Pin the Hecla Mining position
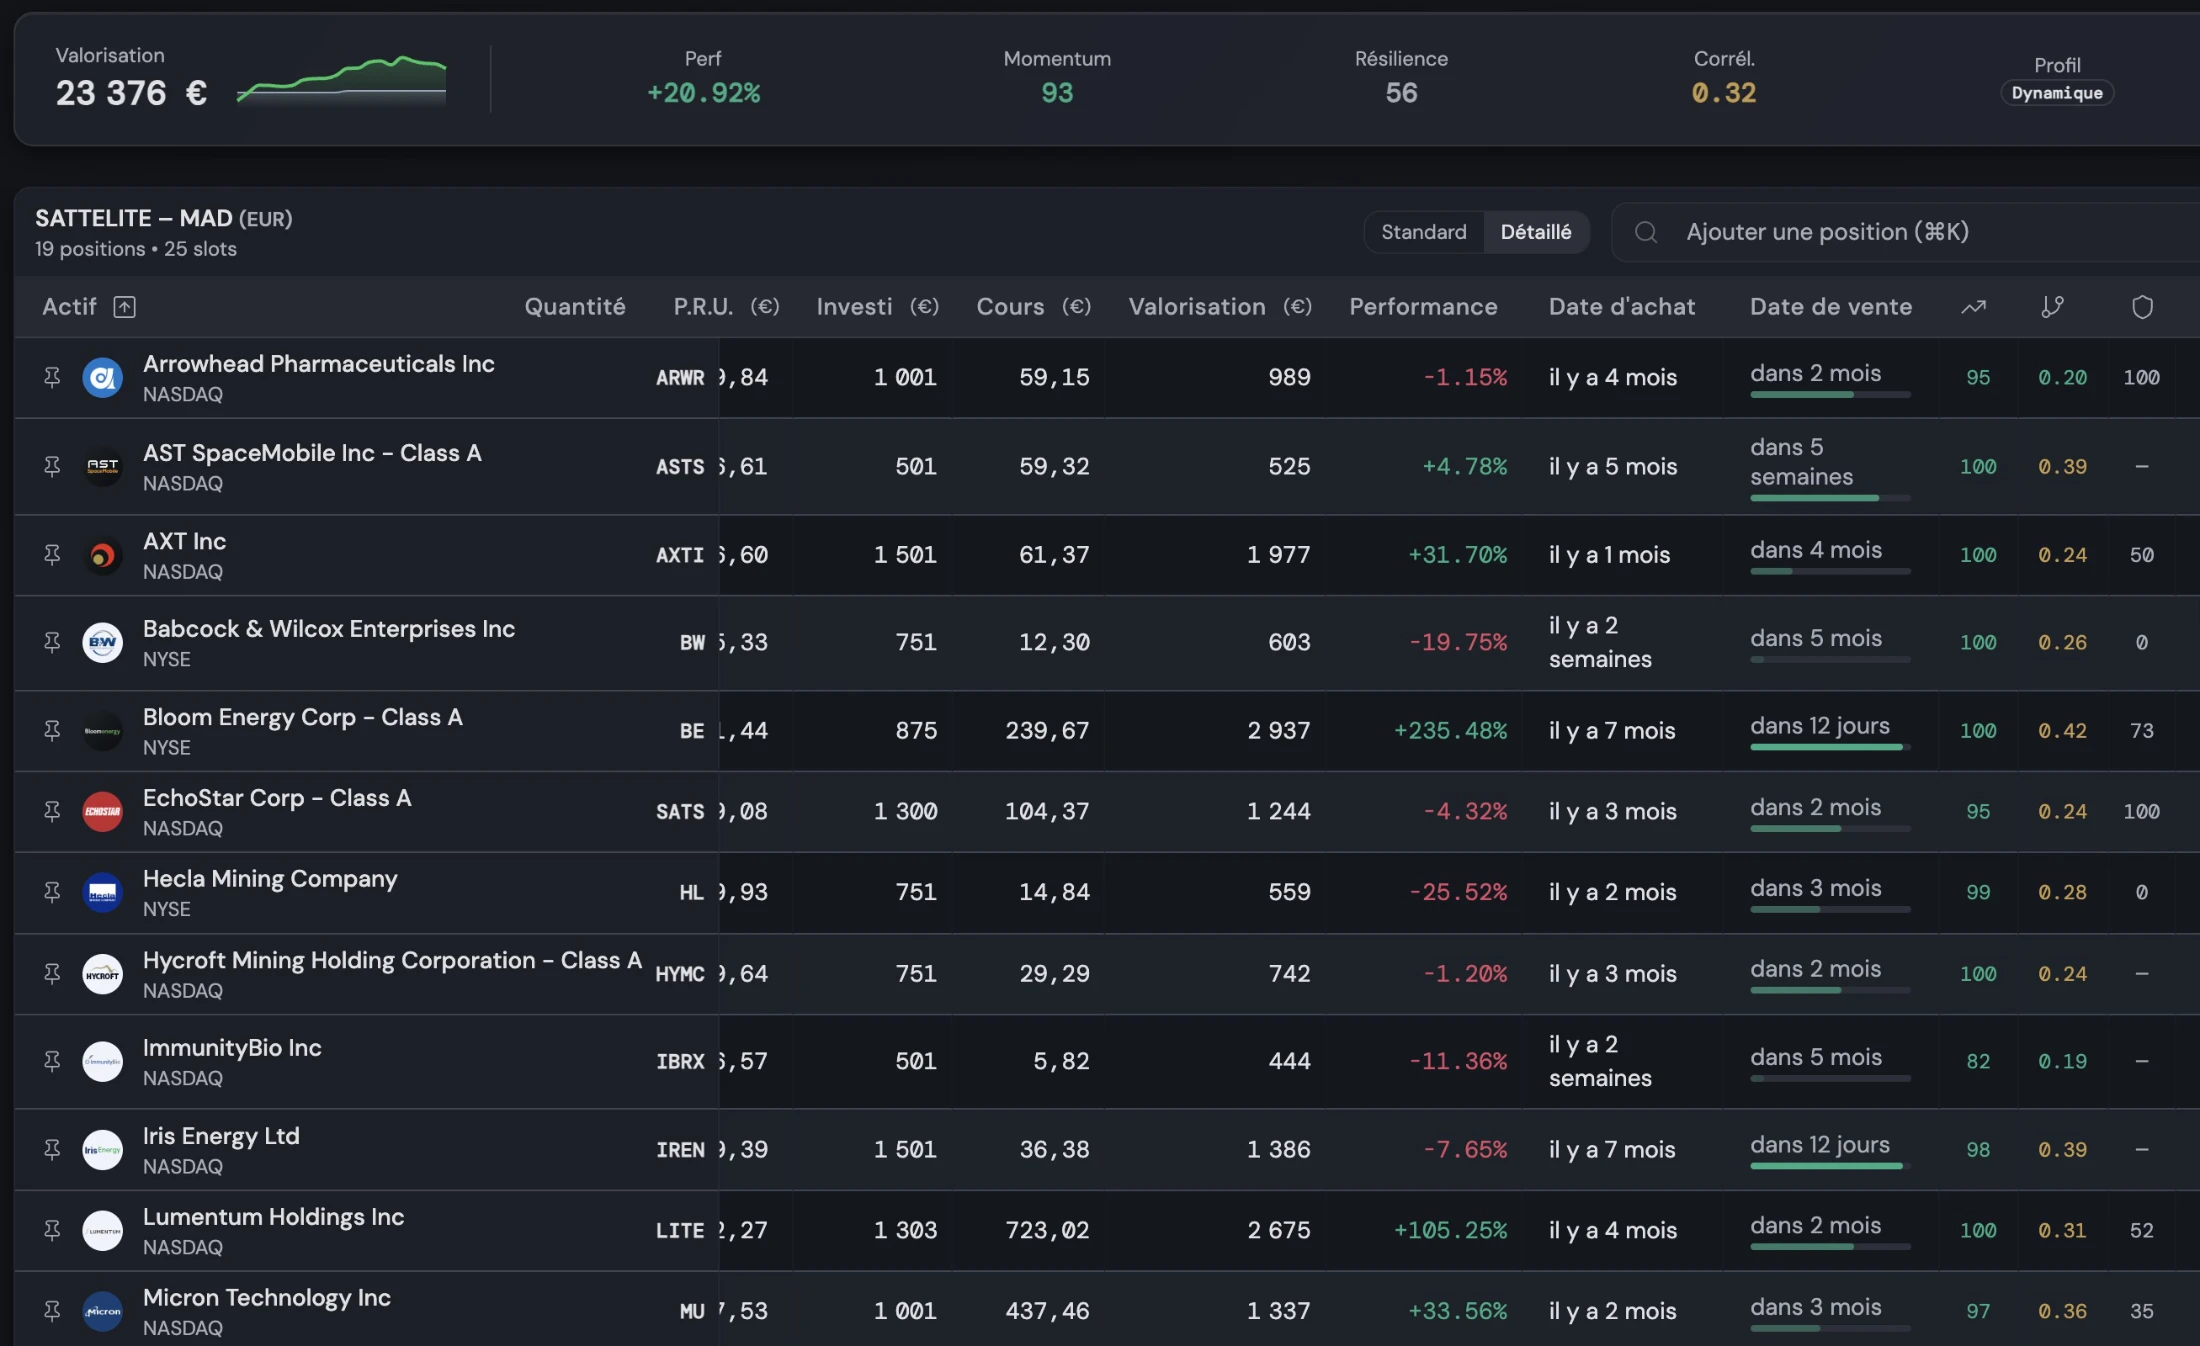 (52, 892)
